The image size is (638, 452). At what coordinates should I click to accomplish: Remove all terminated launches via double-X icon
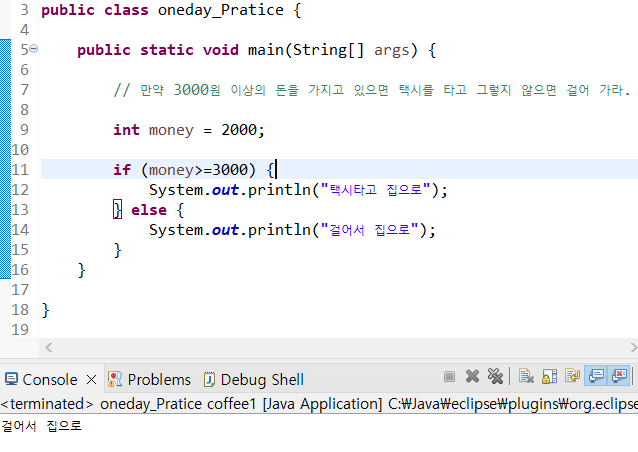point(495,377)
